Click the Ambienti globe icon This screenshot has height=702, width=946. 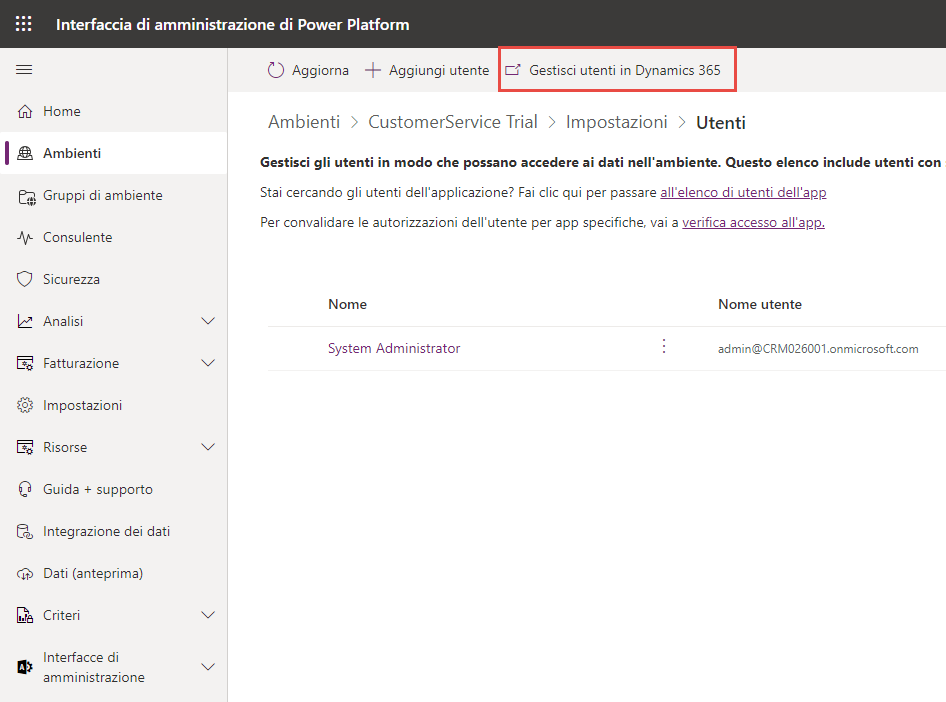(x=25, y=153)
